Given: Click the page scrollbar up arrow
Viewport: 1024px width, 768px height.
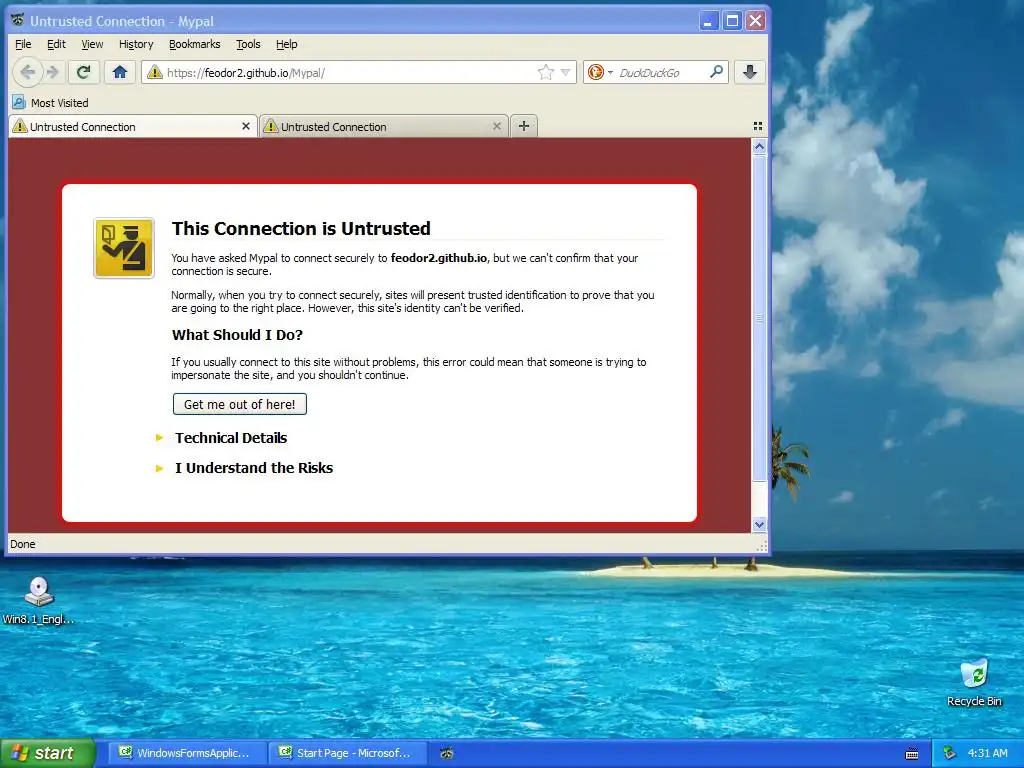Looking at the screenshot, I should pyautogui.click(x=759, y=146).
